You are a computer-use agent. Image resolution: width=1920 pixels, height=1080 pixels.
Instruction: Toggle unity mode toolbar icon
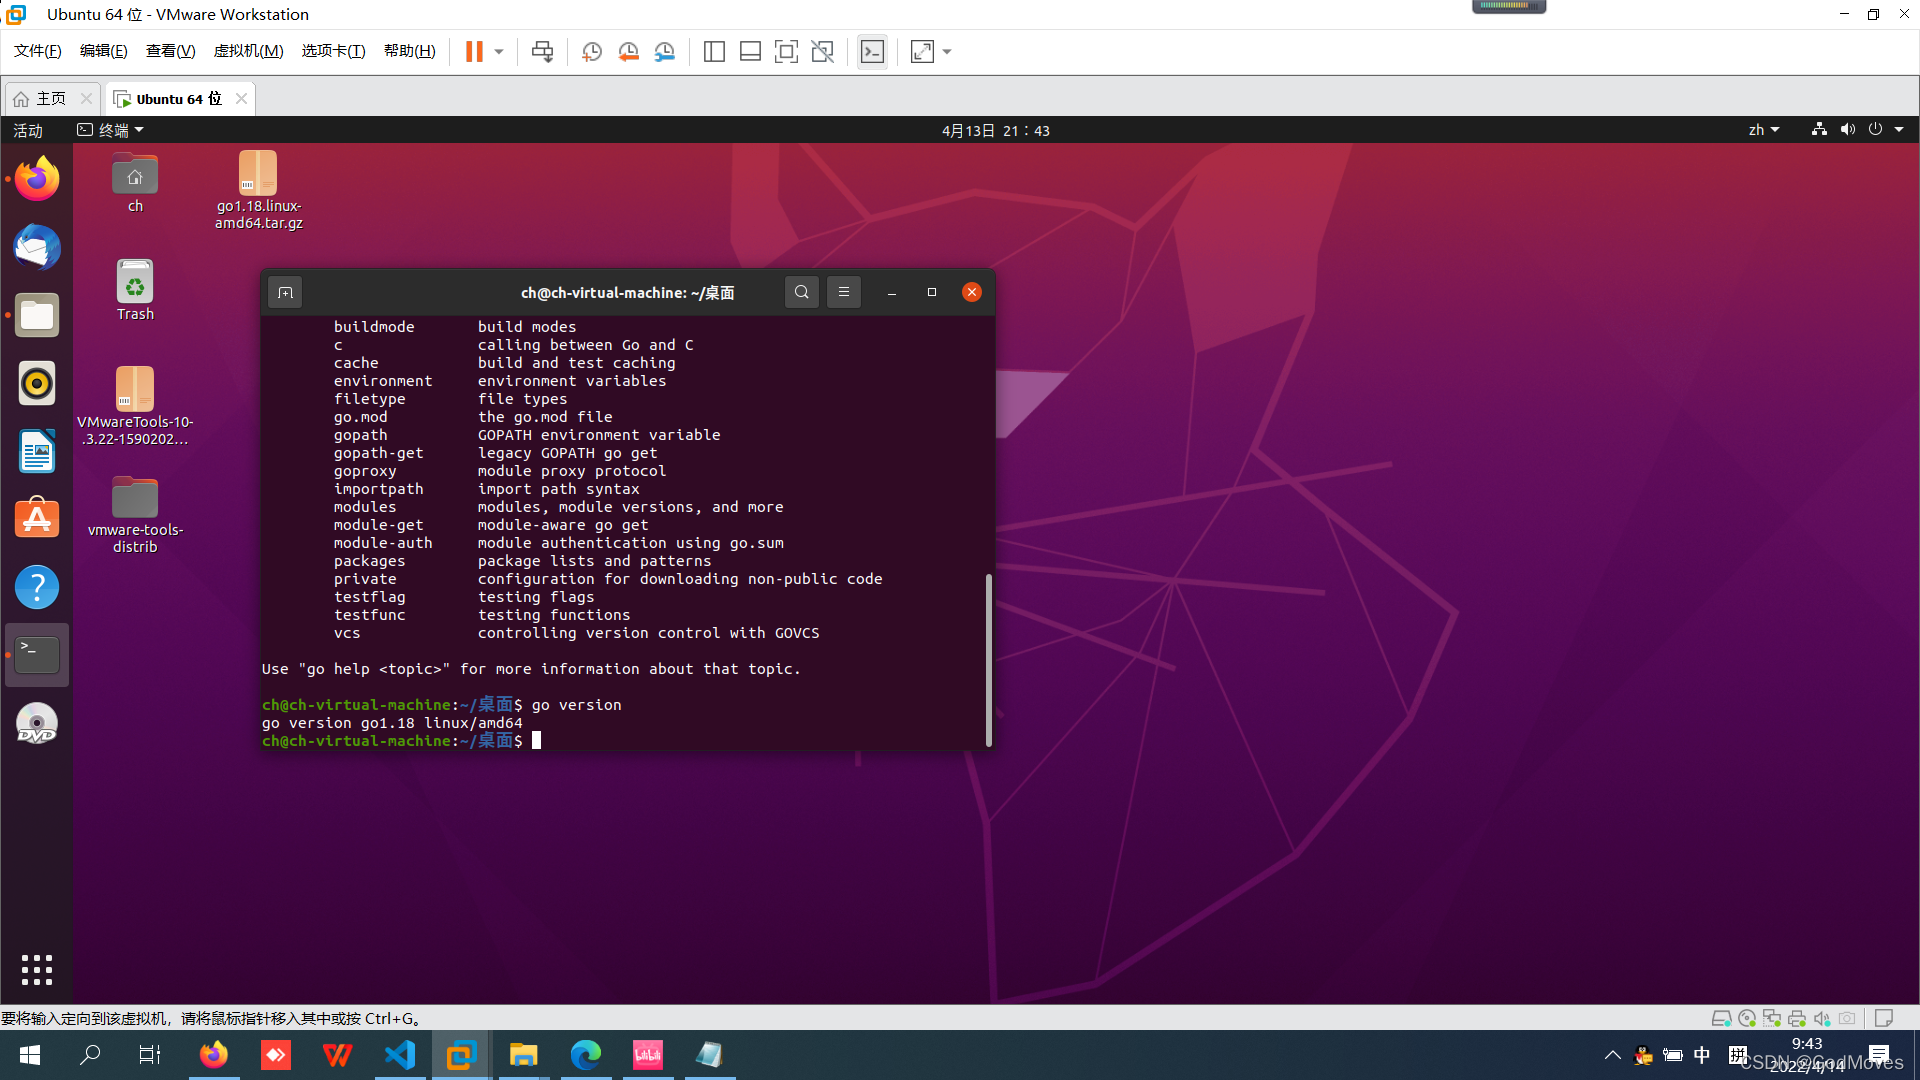click(822, 51)
